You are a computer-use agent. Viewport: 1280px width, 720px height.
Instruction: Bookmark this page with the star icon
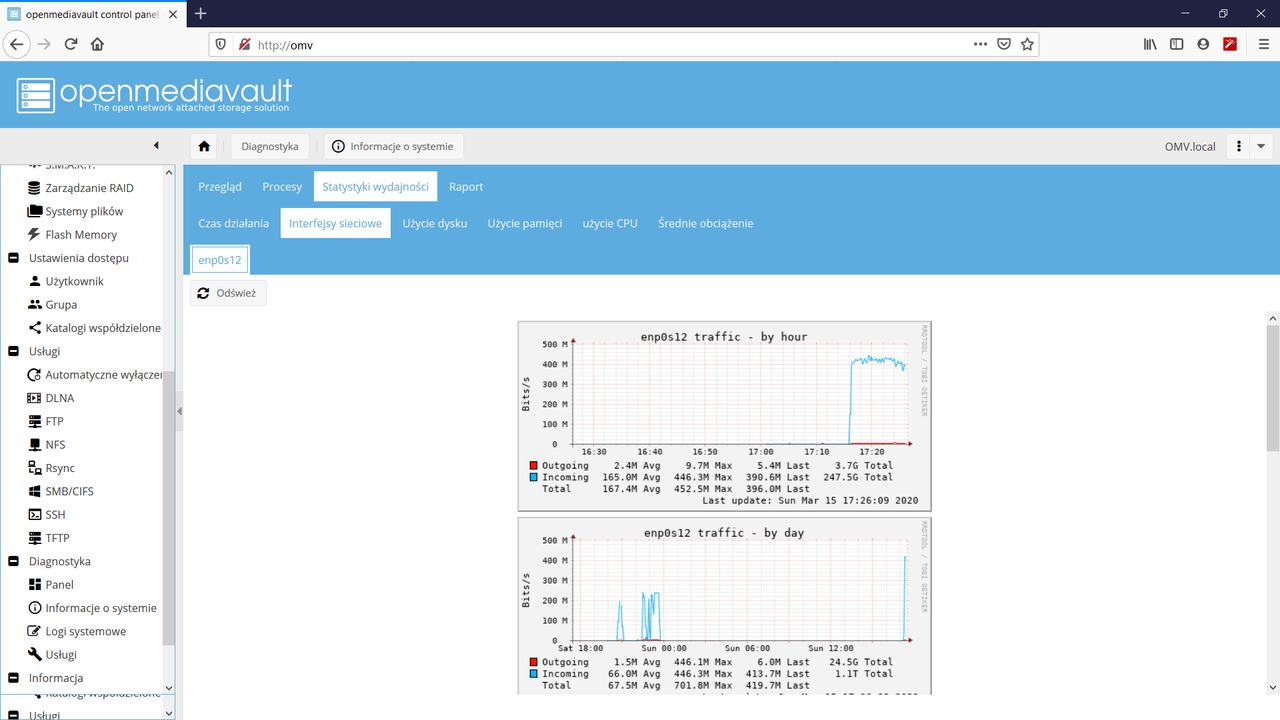coord(1026,44)
